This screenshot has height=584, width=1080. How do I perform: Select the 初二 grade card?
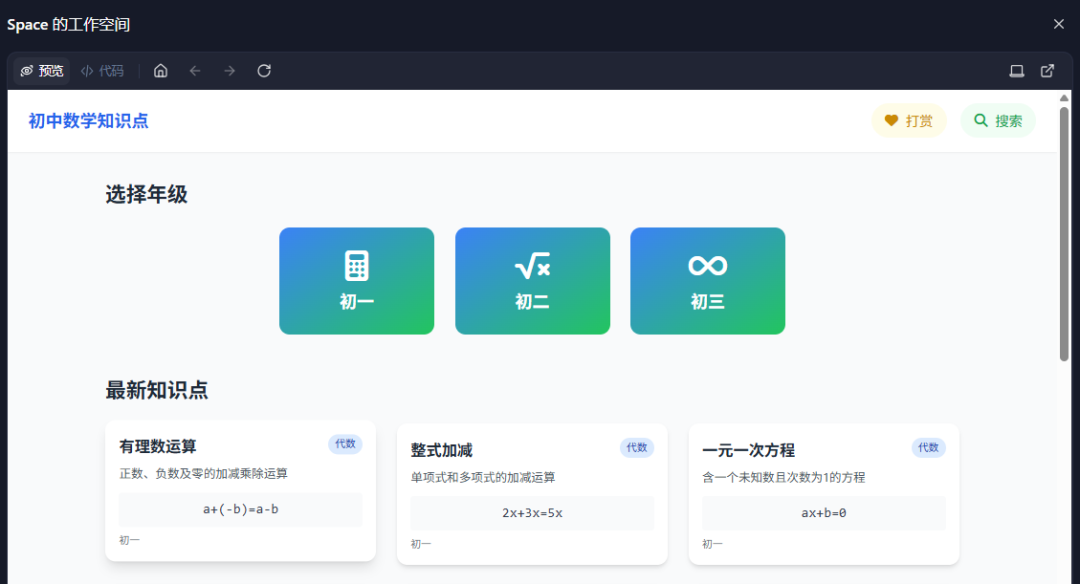point(532,280)
